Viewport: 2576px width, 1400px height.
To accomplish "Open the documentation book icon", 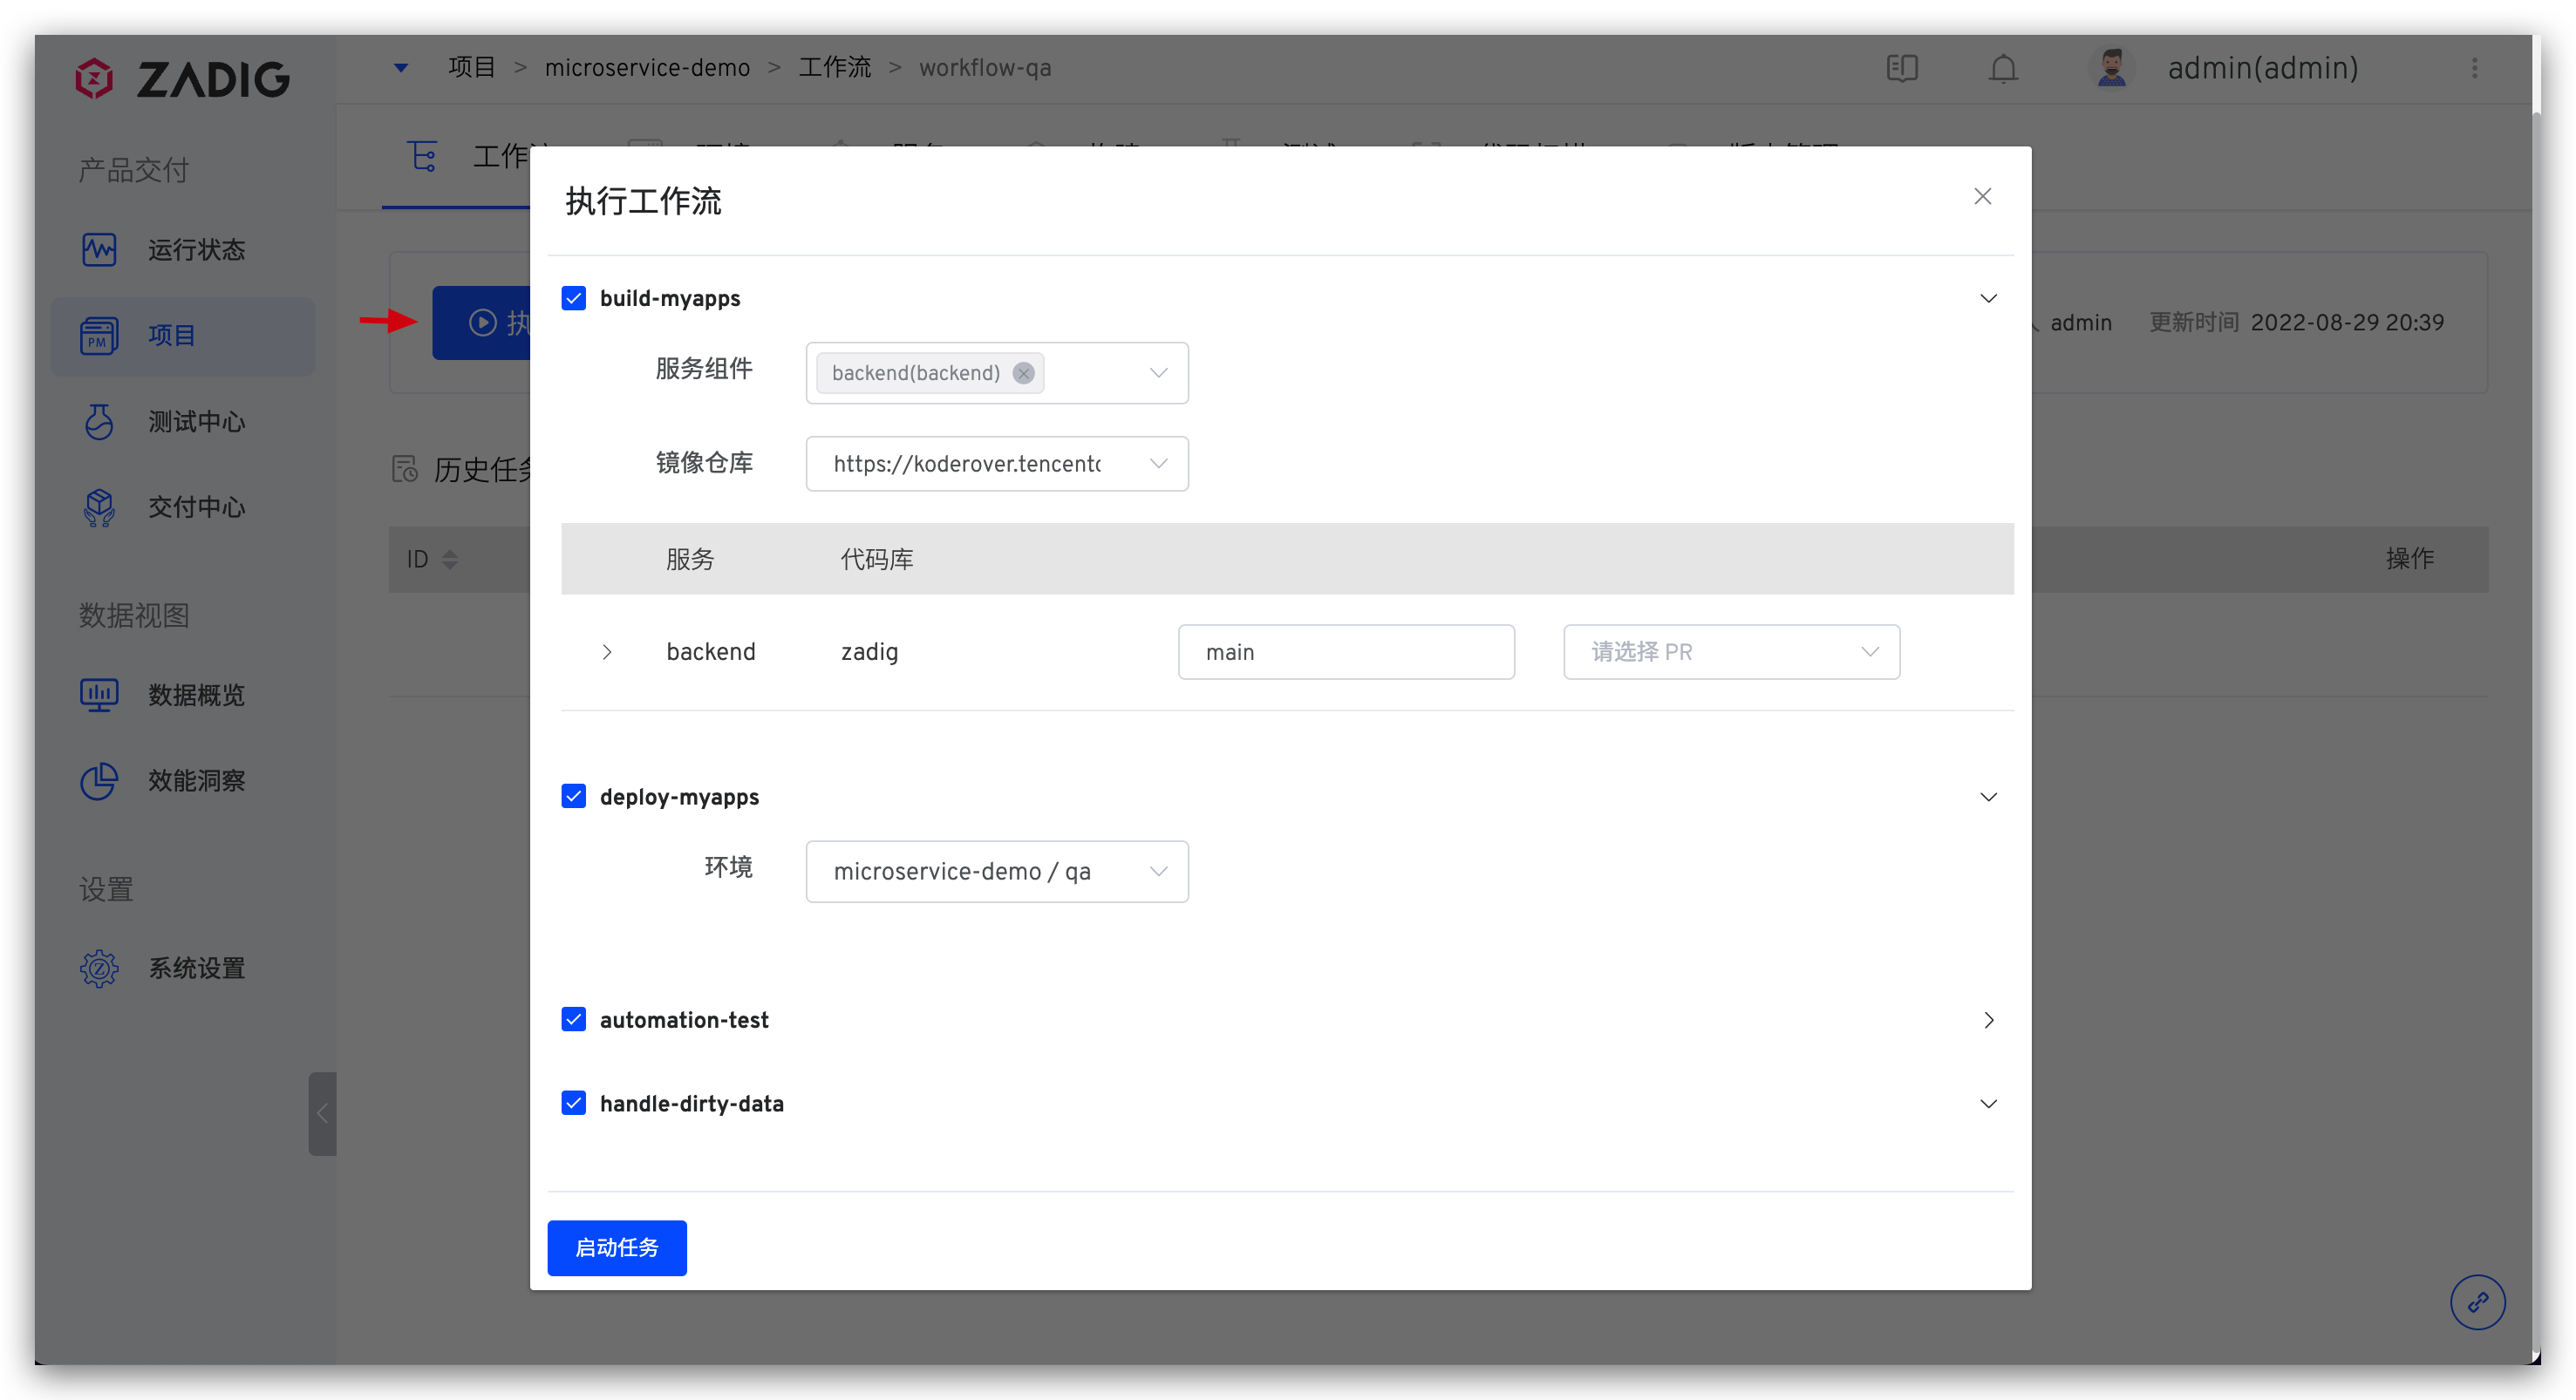I will [x=1901, y=68].
